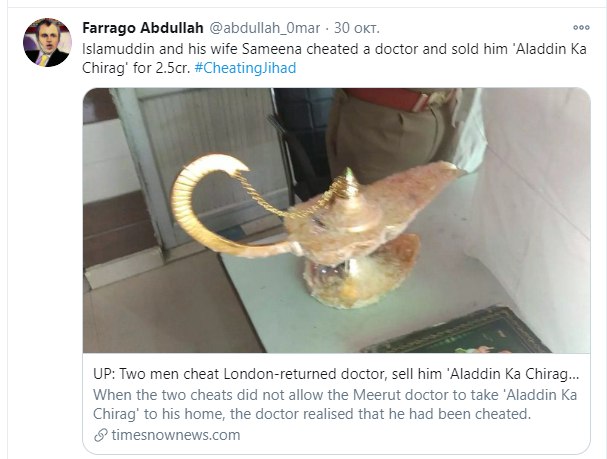607x459 pixels.
Task: Open the timesnownews.com domain link
Action: pyautogui.click(x=176, y=435)
